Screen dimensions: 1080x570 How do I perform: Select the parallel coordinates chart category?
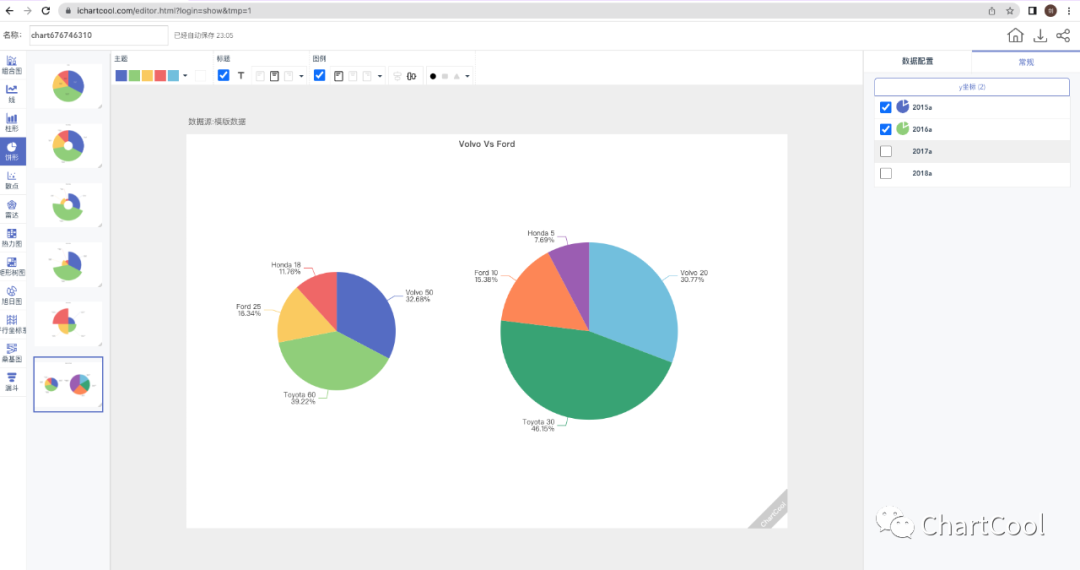tap(12, 325)
